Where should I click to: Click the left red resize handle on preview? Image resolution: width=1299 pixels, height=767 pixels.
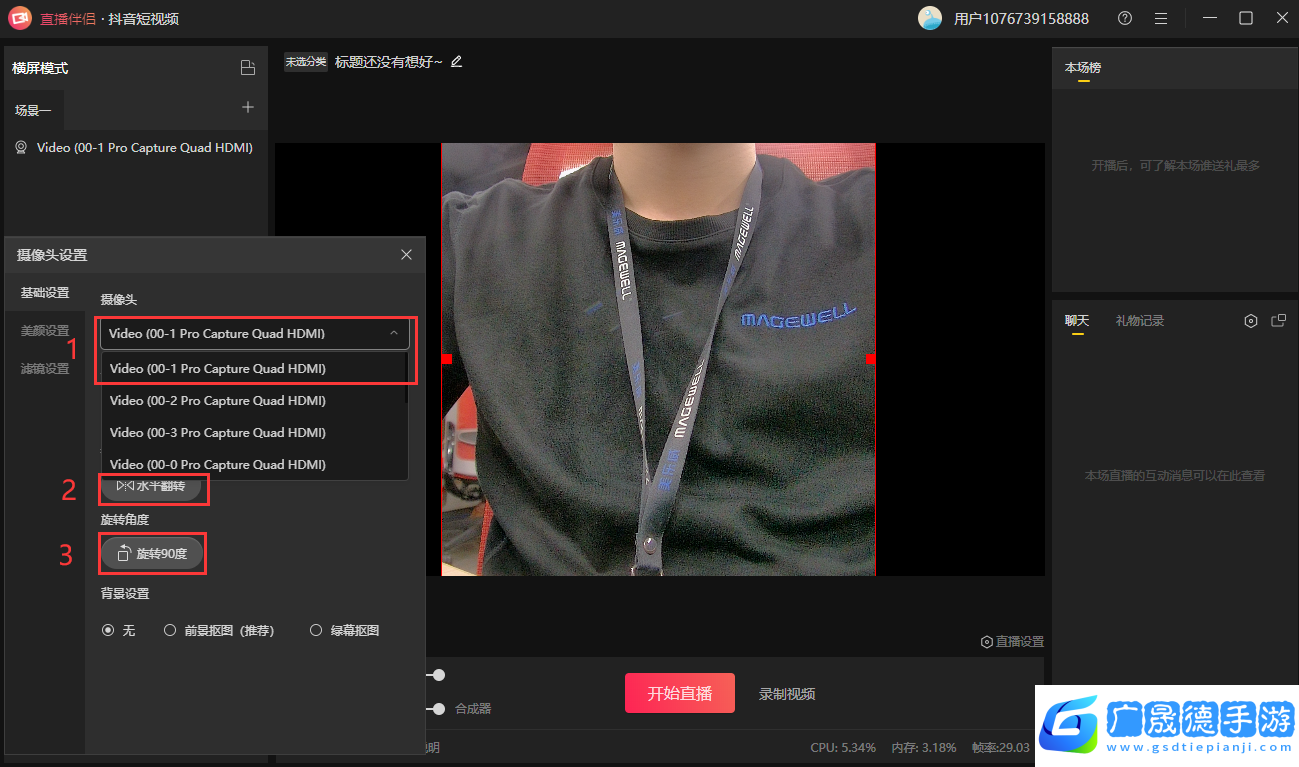coord(447,358)
